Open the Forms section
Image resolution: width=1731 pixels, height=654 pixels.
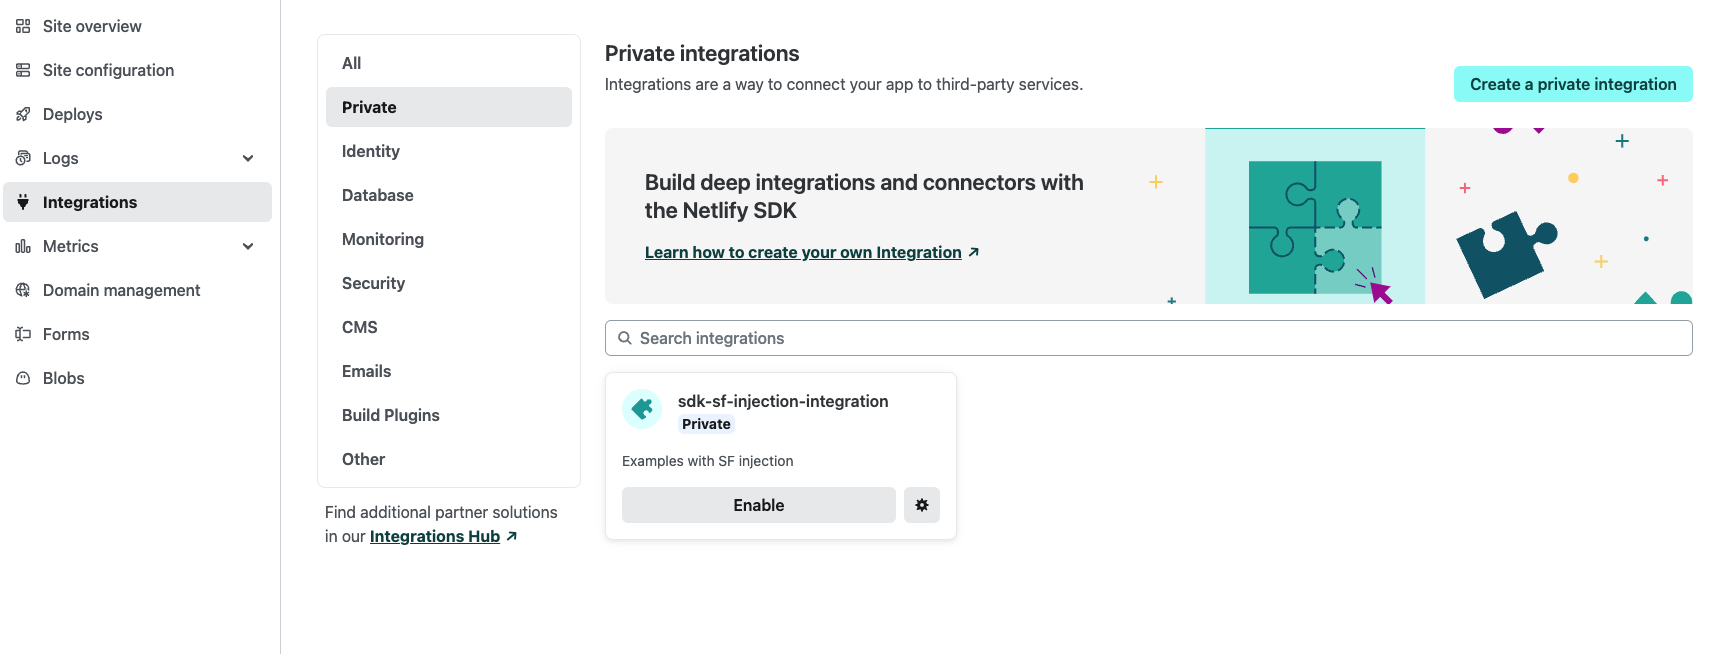[138, 334]
